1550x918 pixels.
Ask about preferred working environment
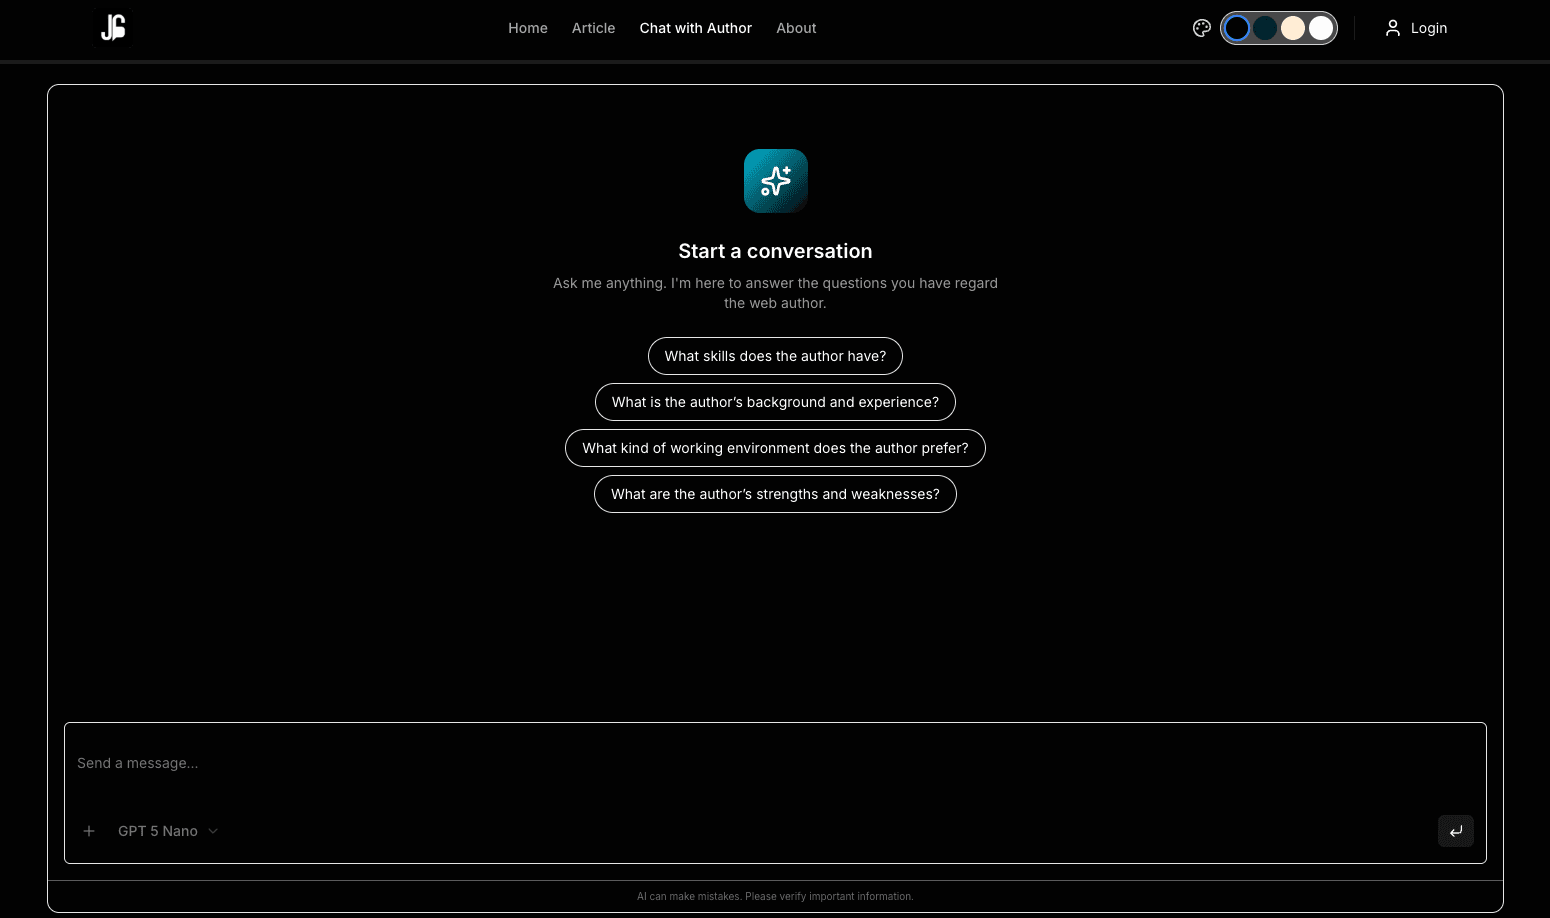(x=775, y=448)
